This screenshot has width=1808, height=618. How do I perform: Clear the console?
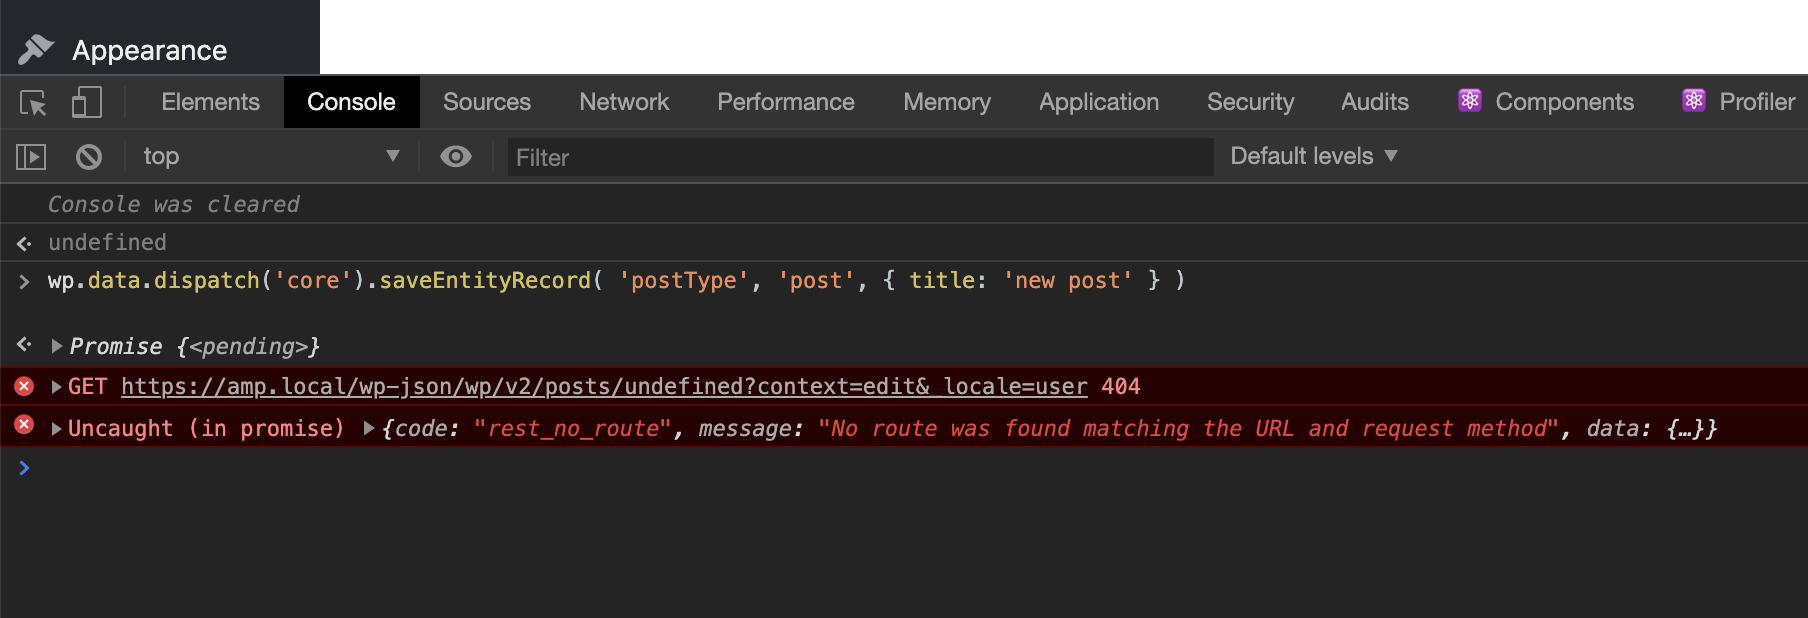pyautogui.click(x=89, y=157)
